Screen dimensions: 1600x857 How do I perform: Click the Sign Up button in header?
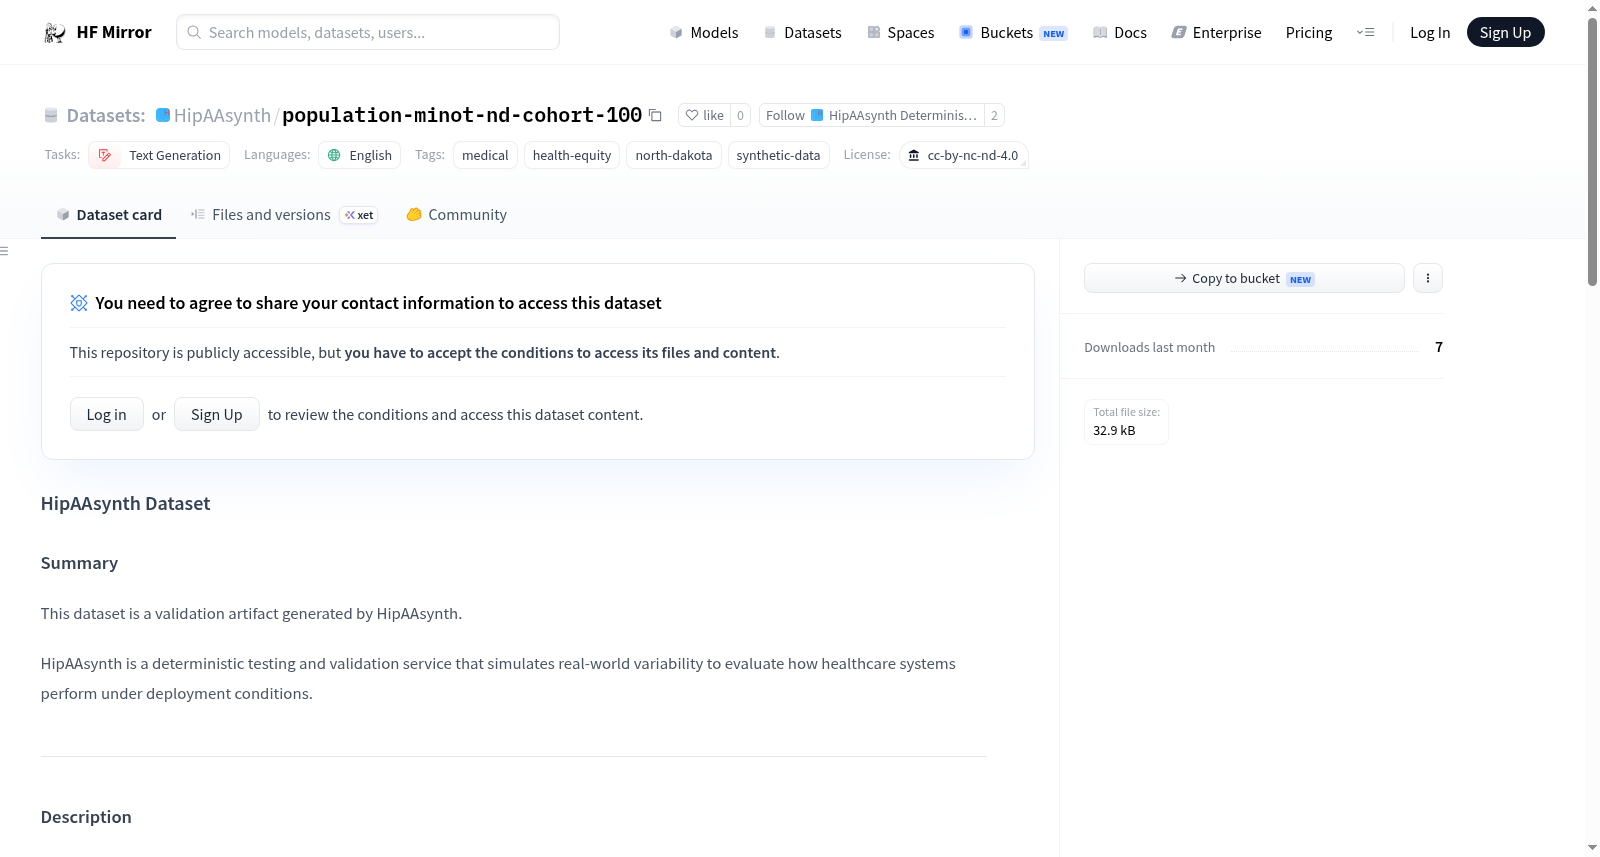click(1505, 33)
